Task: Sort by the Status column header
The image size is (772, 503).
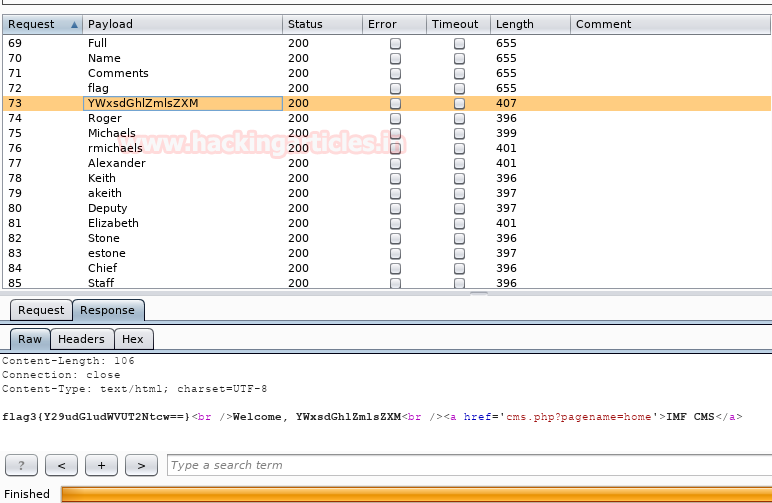Action: [322, 24]
